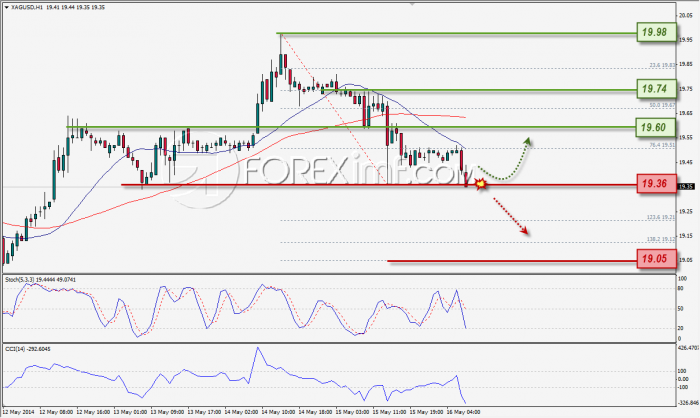
Task: Click the 19.60 resistance label
Action: coord(657,127)
